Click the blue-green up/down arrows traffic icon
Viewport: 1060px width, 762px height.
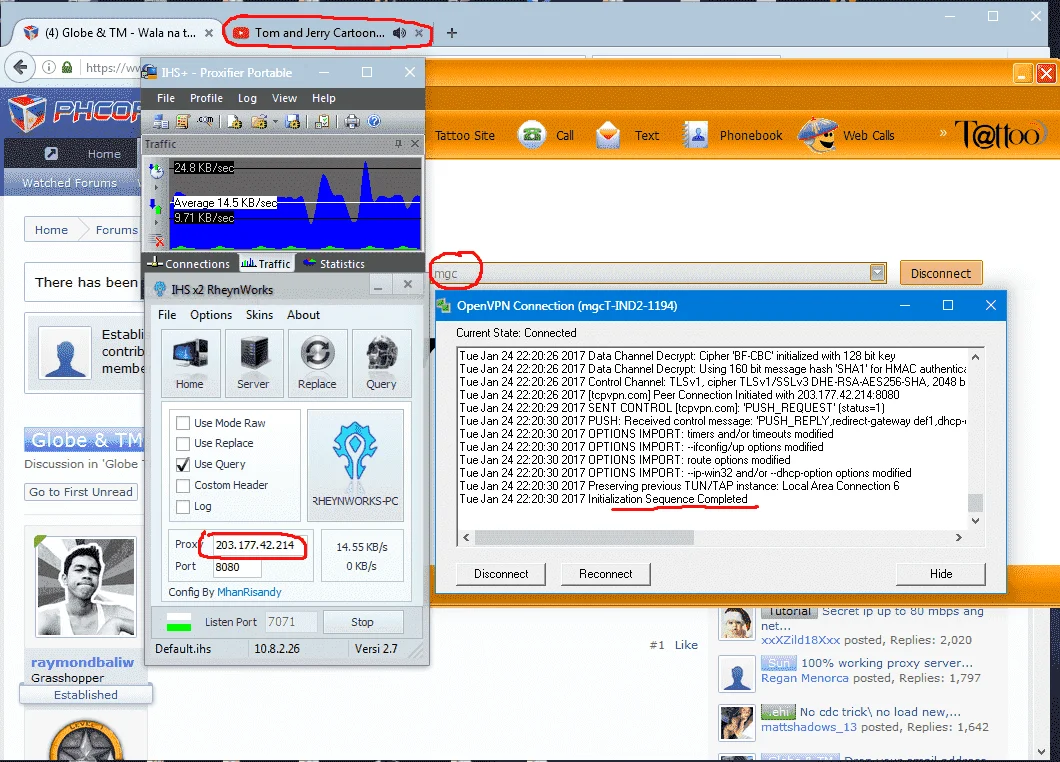[155, 205]
